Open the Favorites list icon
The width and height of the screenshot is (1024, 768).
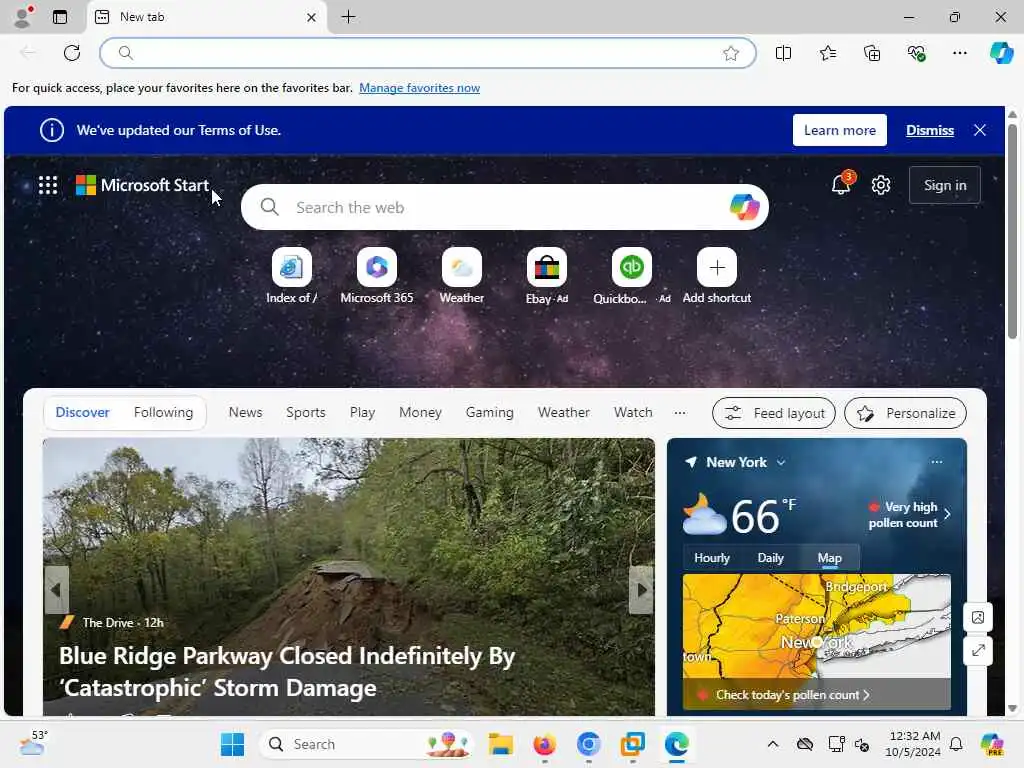(828, 54)
